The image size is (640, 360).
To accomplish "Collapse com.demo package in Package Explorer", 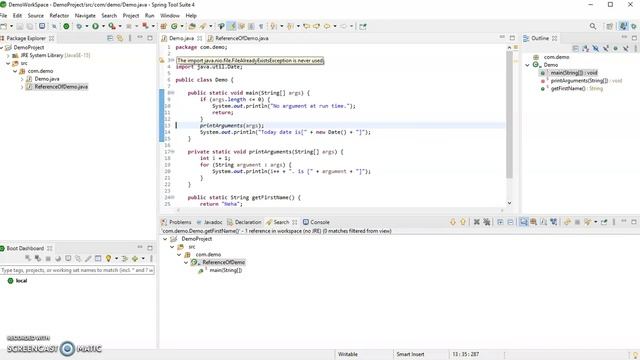I will click(15, 71).
